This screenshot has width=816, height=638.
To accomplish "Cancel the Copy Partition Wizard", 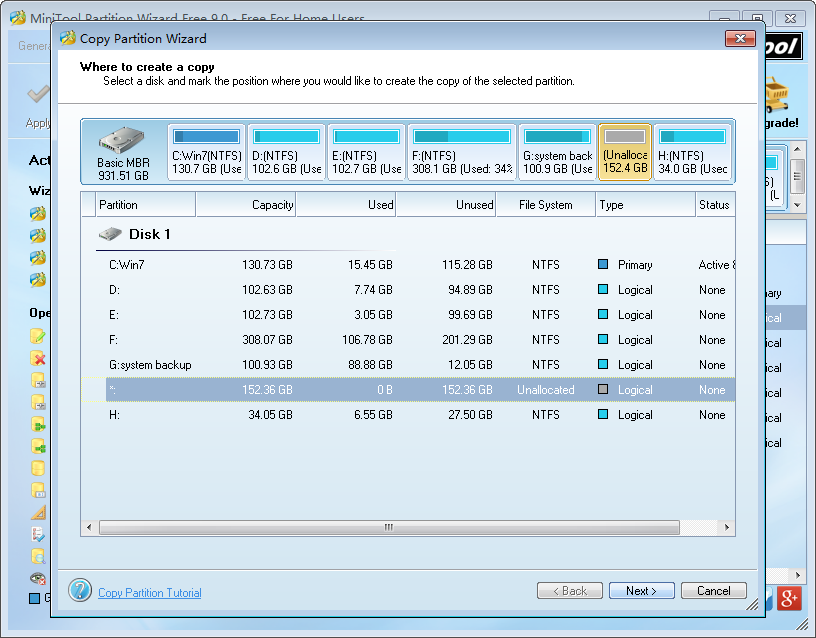I will (x=713, y=591).
